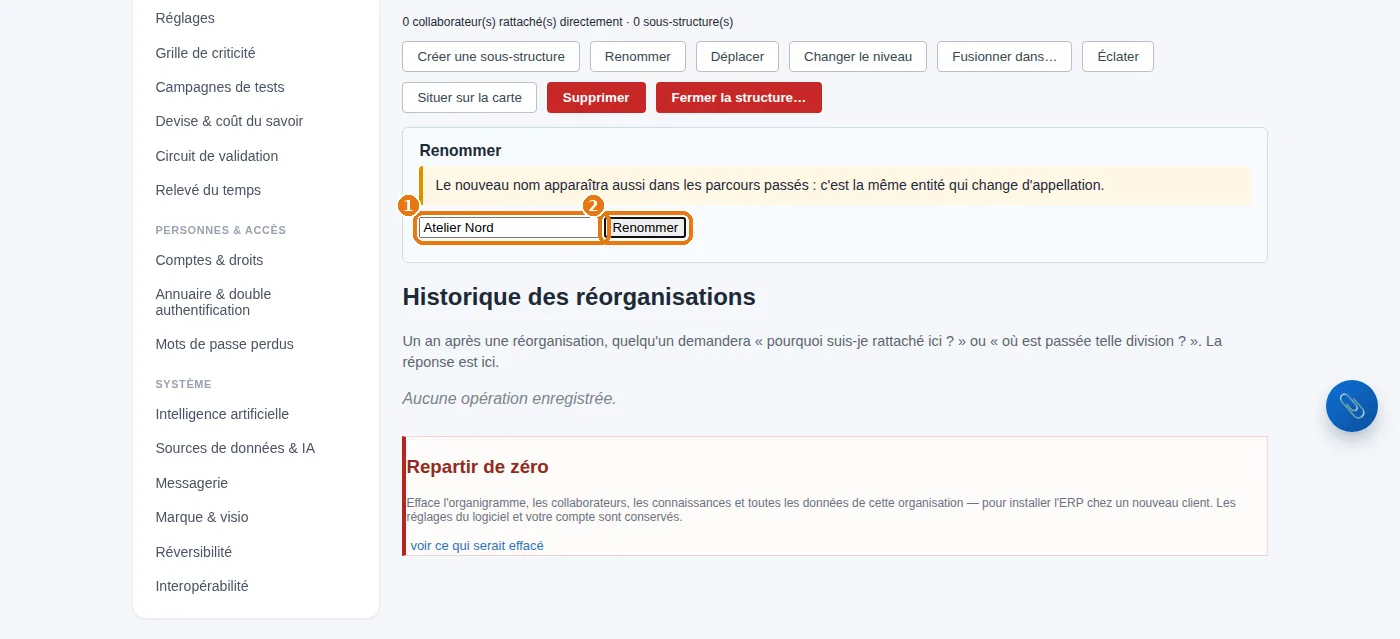Click the red Supprimer button

596,97
